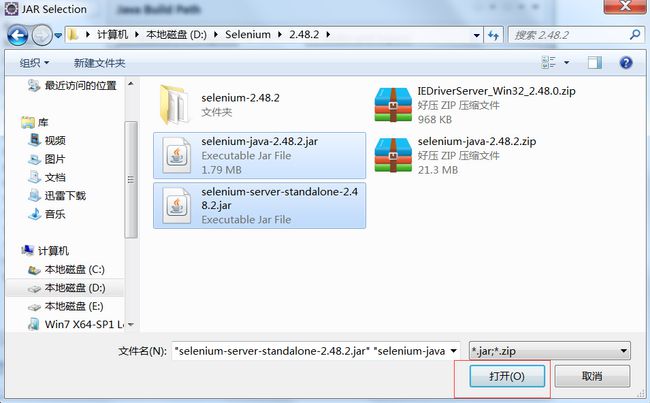Click the greyed forward navigation arrow
The height and width of the screenshot is (403, 650).
[42, 35]
